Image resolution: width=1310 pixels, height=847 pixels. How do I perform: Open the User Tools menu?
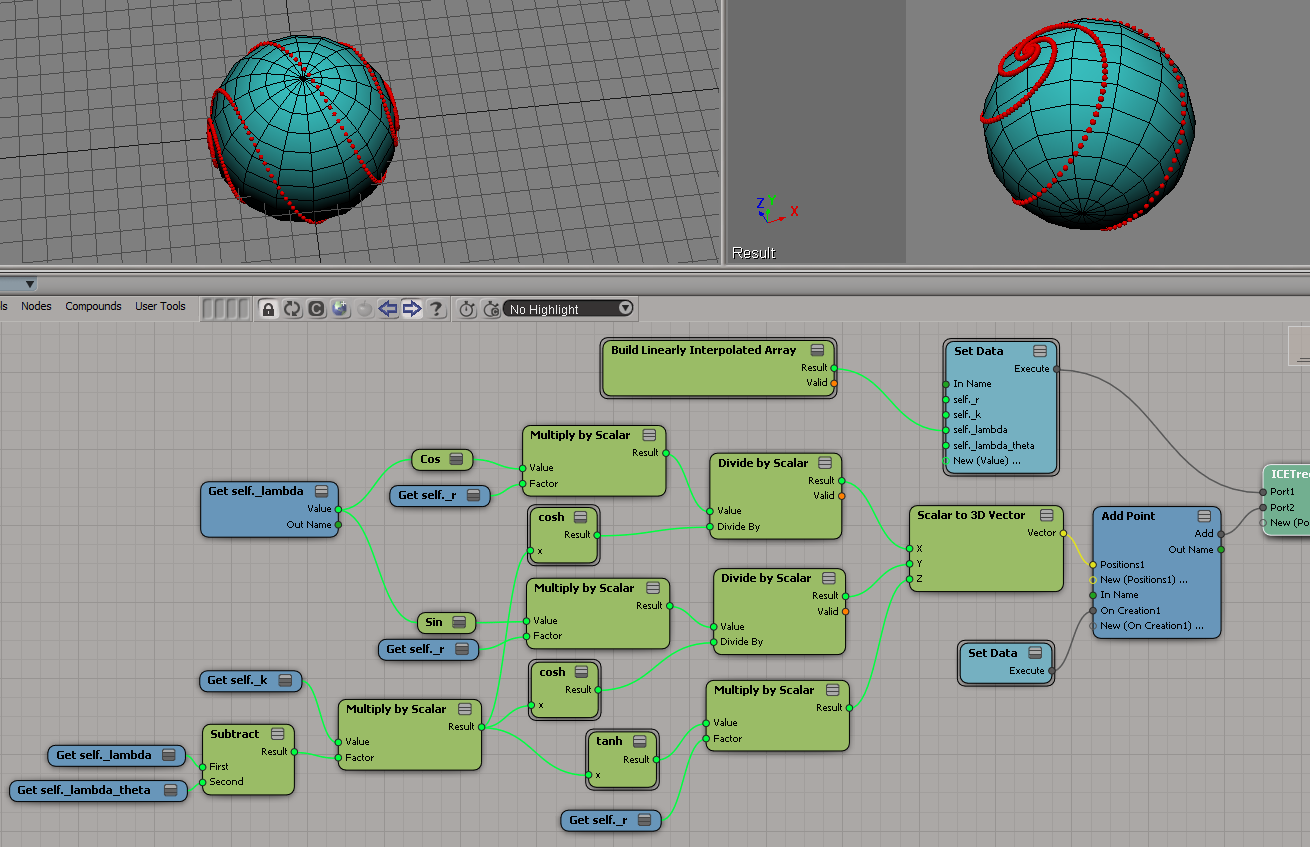(x=160, y=306)
